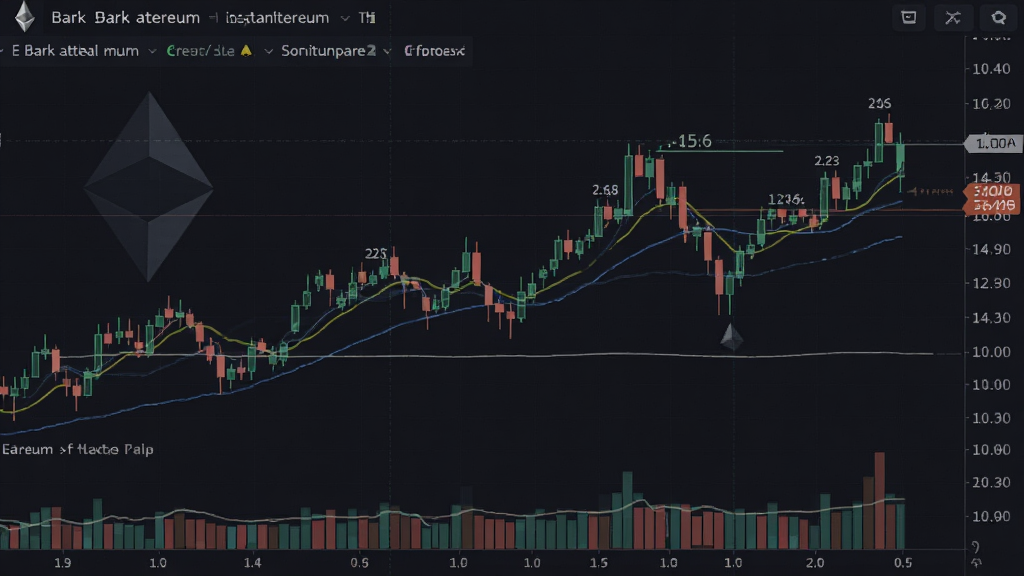Click the -15:6 measurement label on the chart

point(690,141)
